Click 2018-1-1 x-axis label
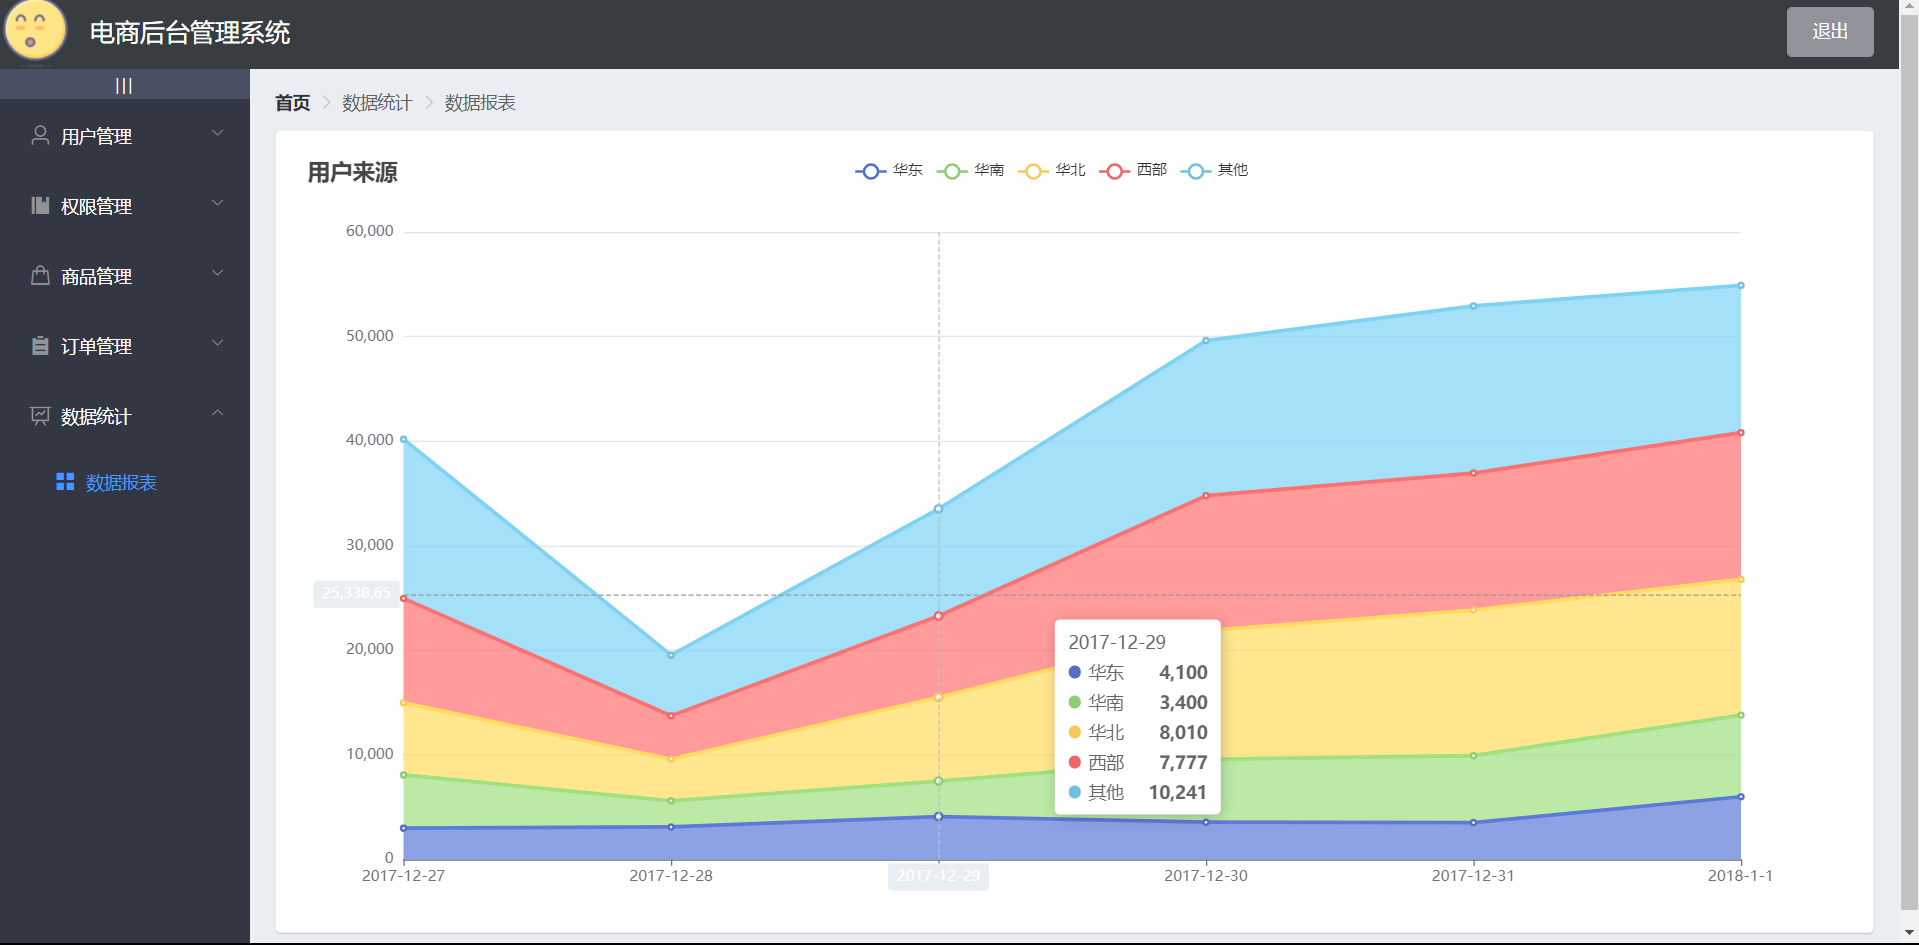 [1740, 876]
